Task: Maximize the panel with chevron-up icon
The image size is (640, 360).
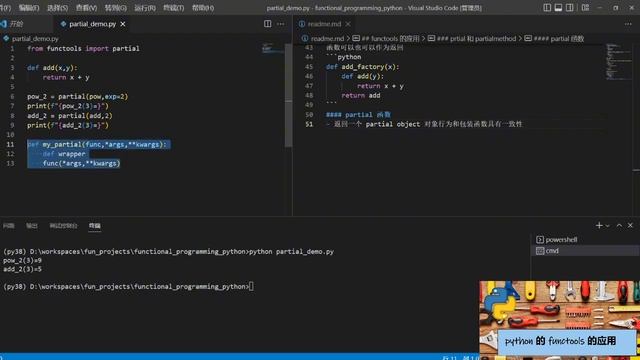Action: [x=619, y=225]
